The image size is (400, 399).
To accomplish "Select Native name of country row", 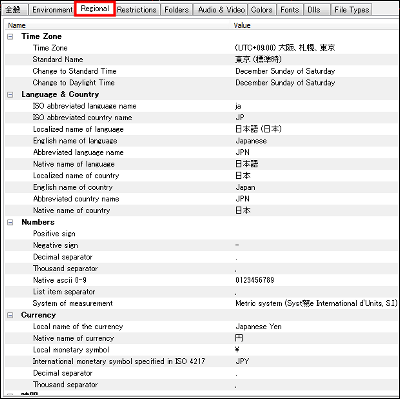I will (x=202, y=211).
